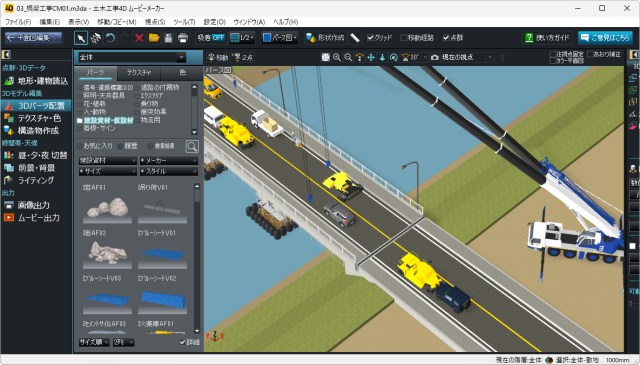Image resolution: width=640 pixels, height=365 pixels.
Task: Select the お気に入り radio button
Action: click(80, 146)
